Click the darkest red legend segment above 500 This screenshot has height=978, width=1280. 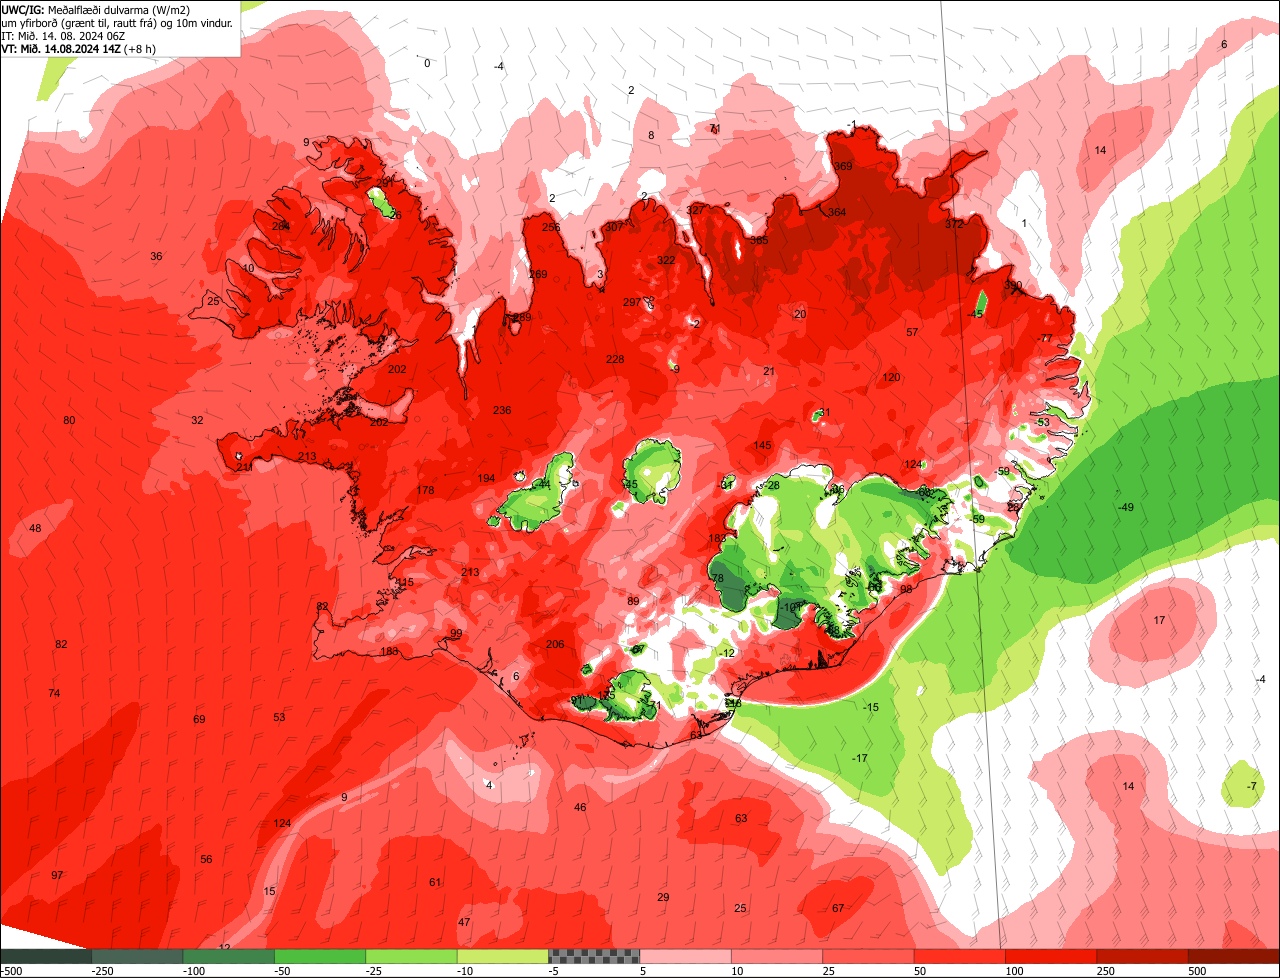[1234, 956]
